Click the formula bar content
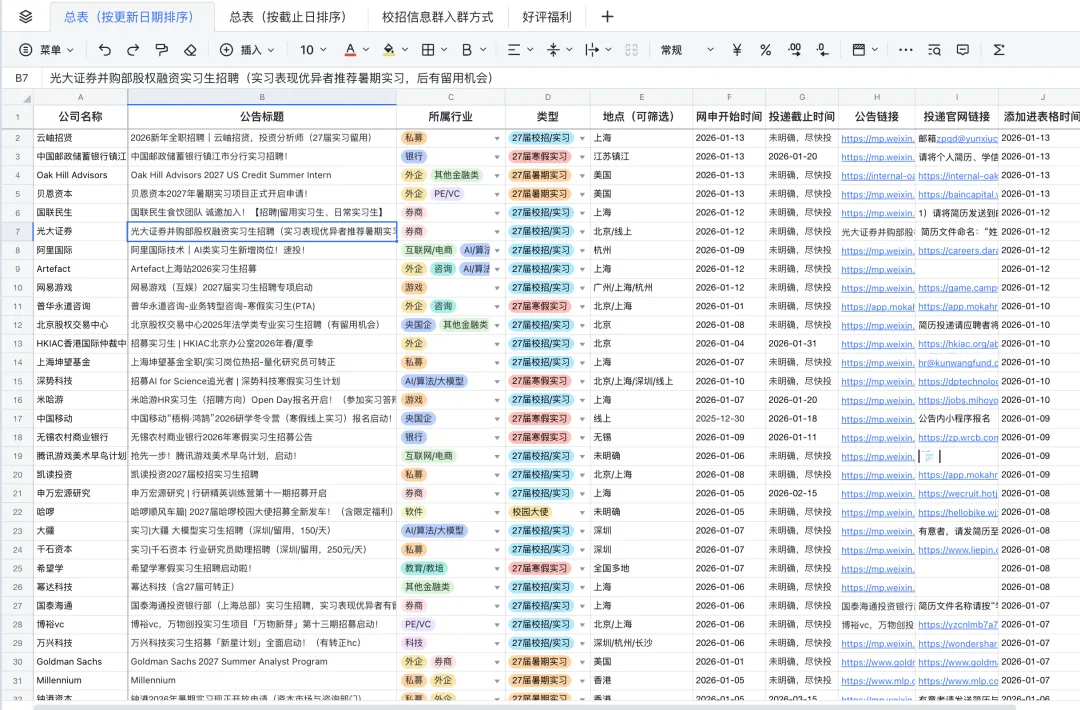Viewport: 1080px width, 710px height. (x=270, y=78)
